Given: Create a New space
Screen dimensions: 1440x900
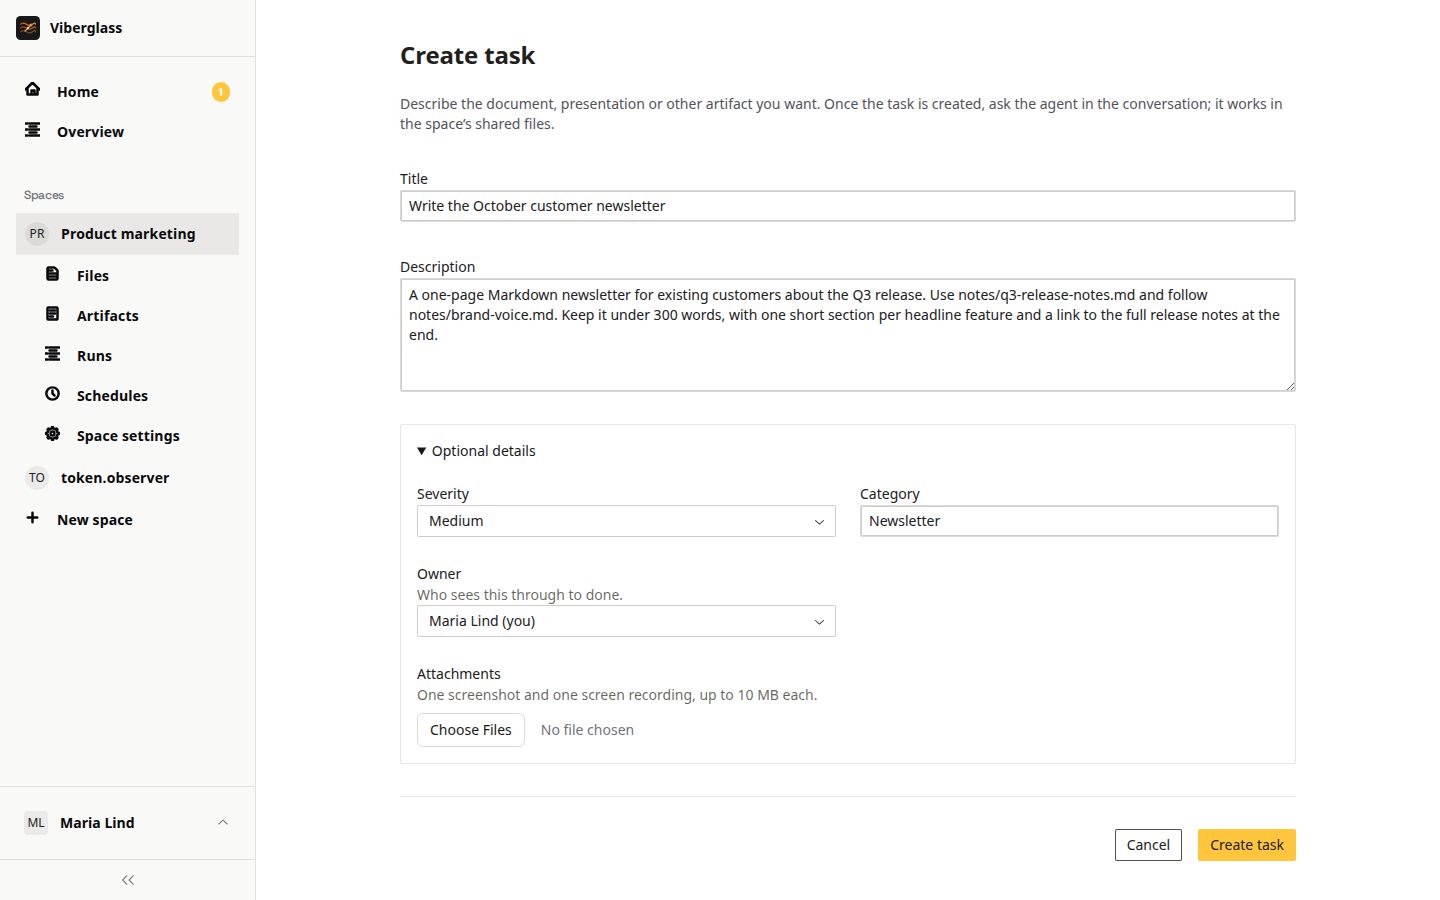Looking at the screenshot, I should [x=127, y=520].
